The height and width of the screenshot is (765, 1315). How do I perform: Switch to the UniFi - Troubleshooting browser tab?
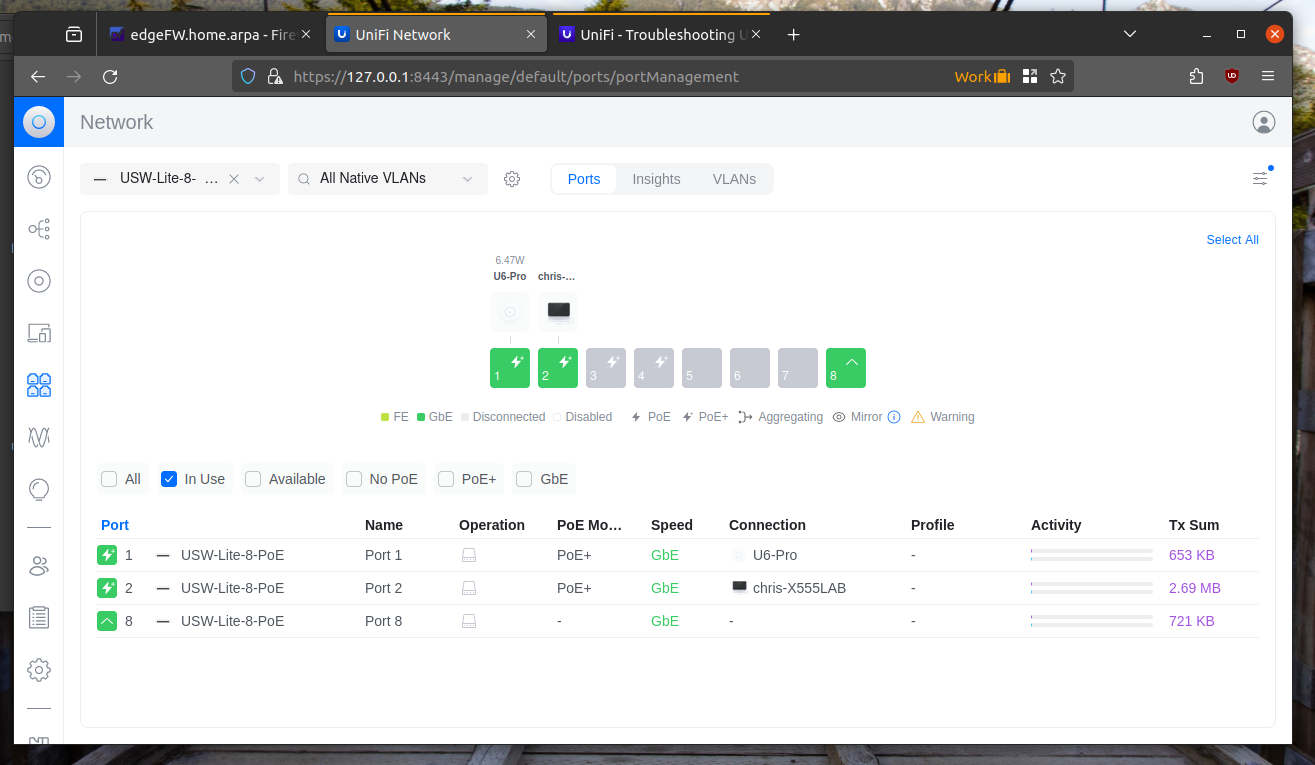pos(661,34)
